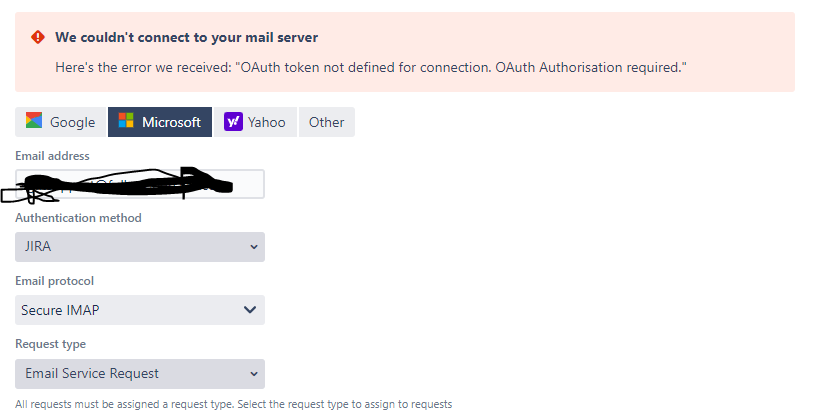The image size is (818, 416).
Task: Choose the Other mail provider tab
Action: click(x=327, y=122)
